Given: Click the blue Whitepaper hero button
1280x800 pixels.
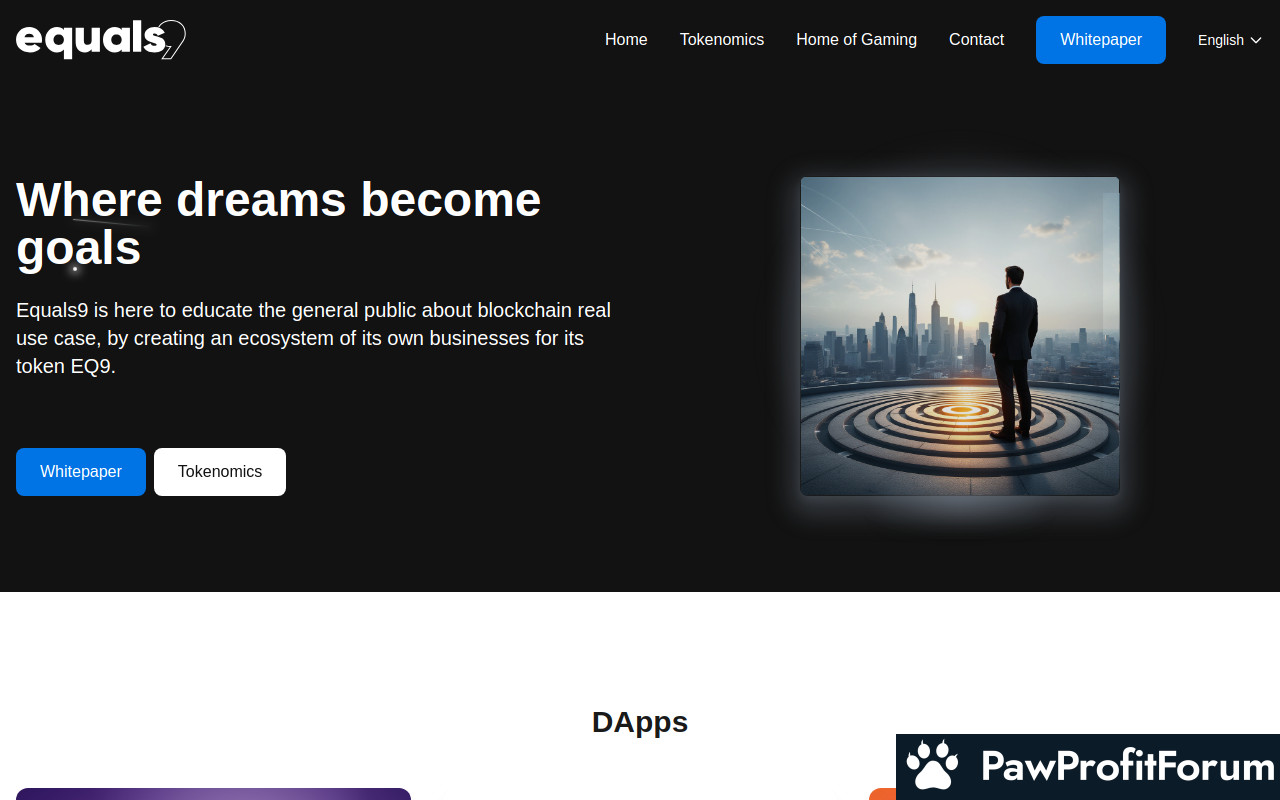Looking at the screenshot, I should pos(81,472).
